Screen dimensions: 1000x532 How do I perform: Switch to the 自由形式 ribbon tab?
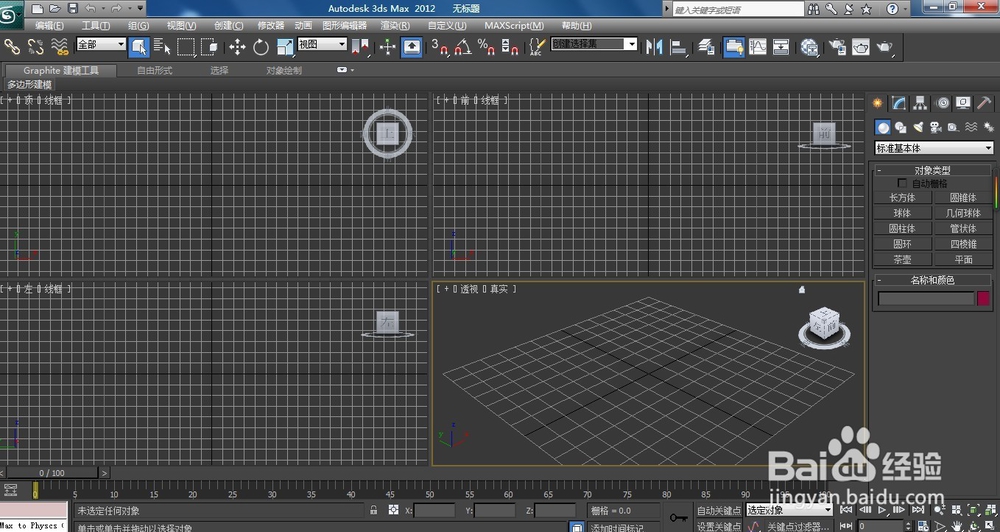155,71
